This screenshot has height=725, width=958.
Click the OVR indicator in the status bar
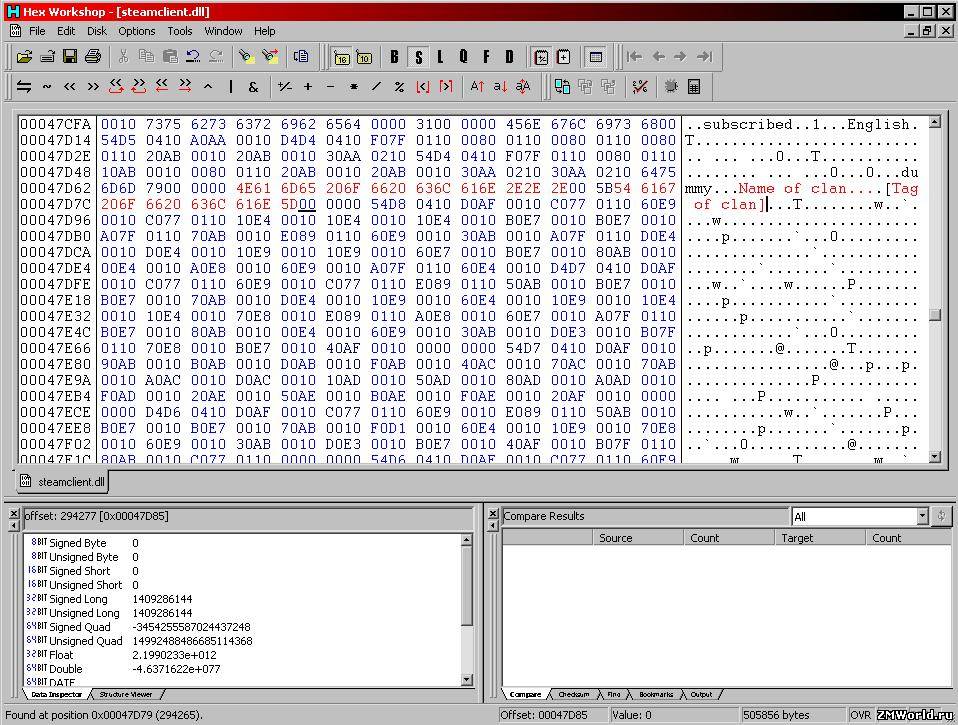(860, 715)
